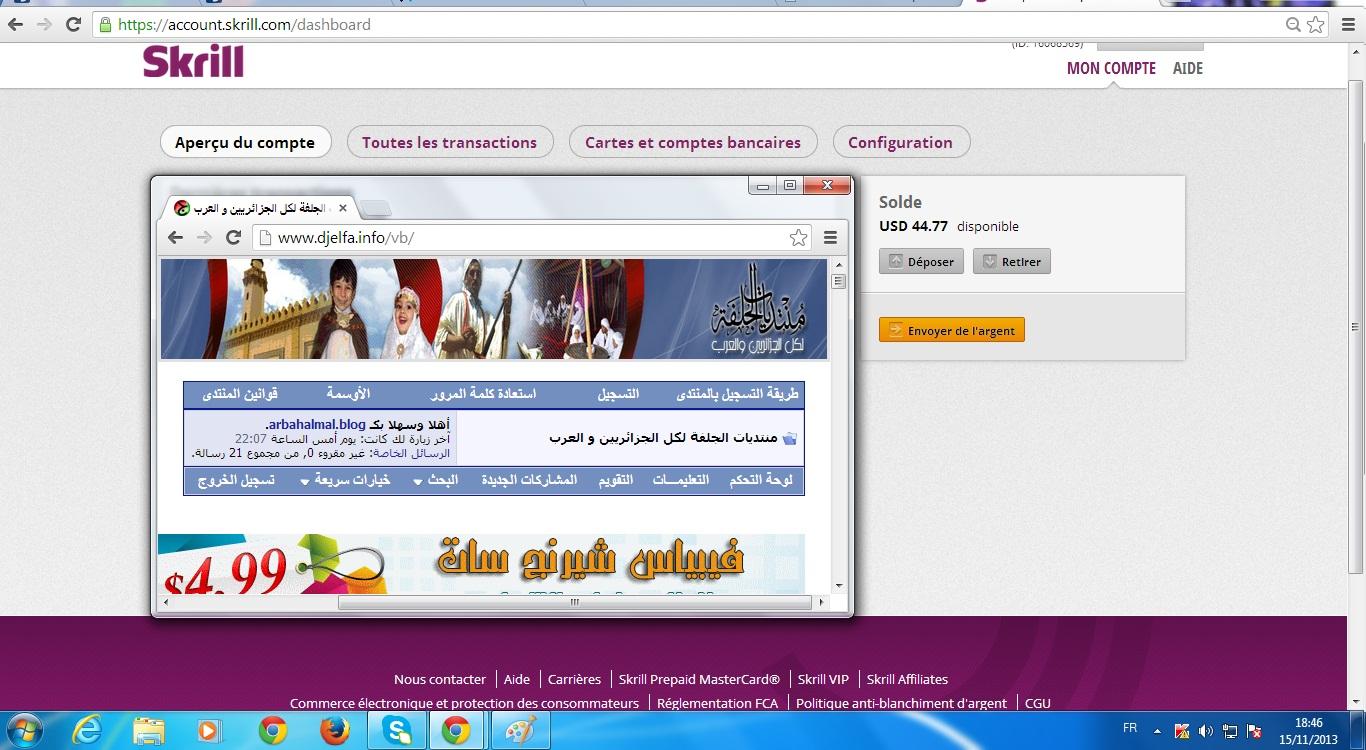The image size is (1366, 750).
Task: Select MON COMPTE in the header
Action: click(1111, 68)
